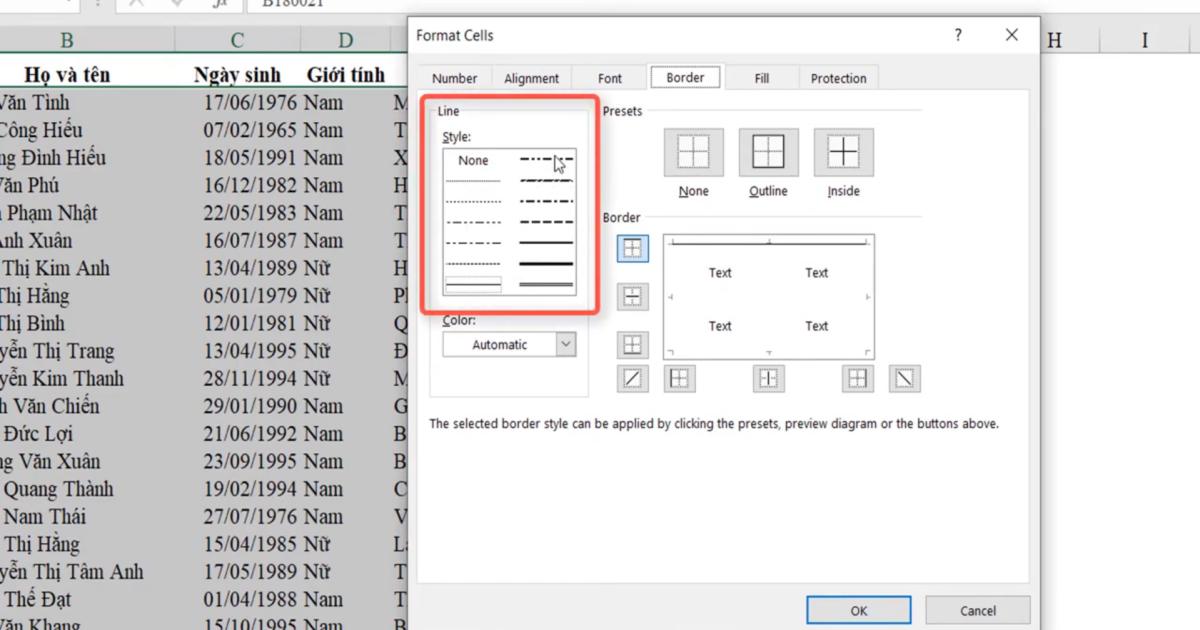Click the inner vertical border icon
Image resolution: width=1200 pixels, height=630 pixels.
click(x=769, y=378)
